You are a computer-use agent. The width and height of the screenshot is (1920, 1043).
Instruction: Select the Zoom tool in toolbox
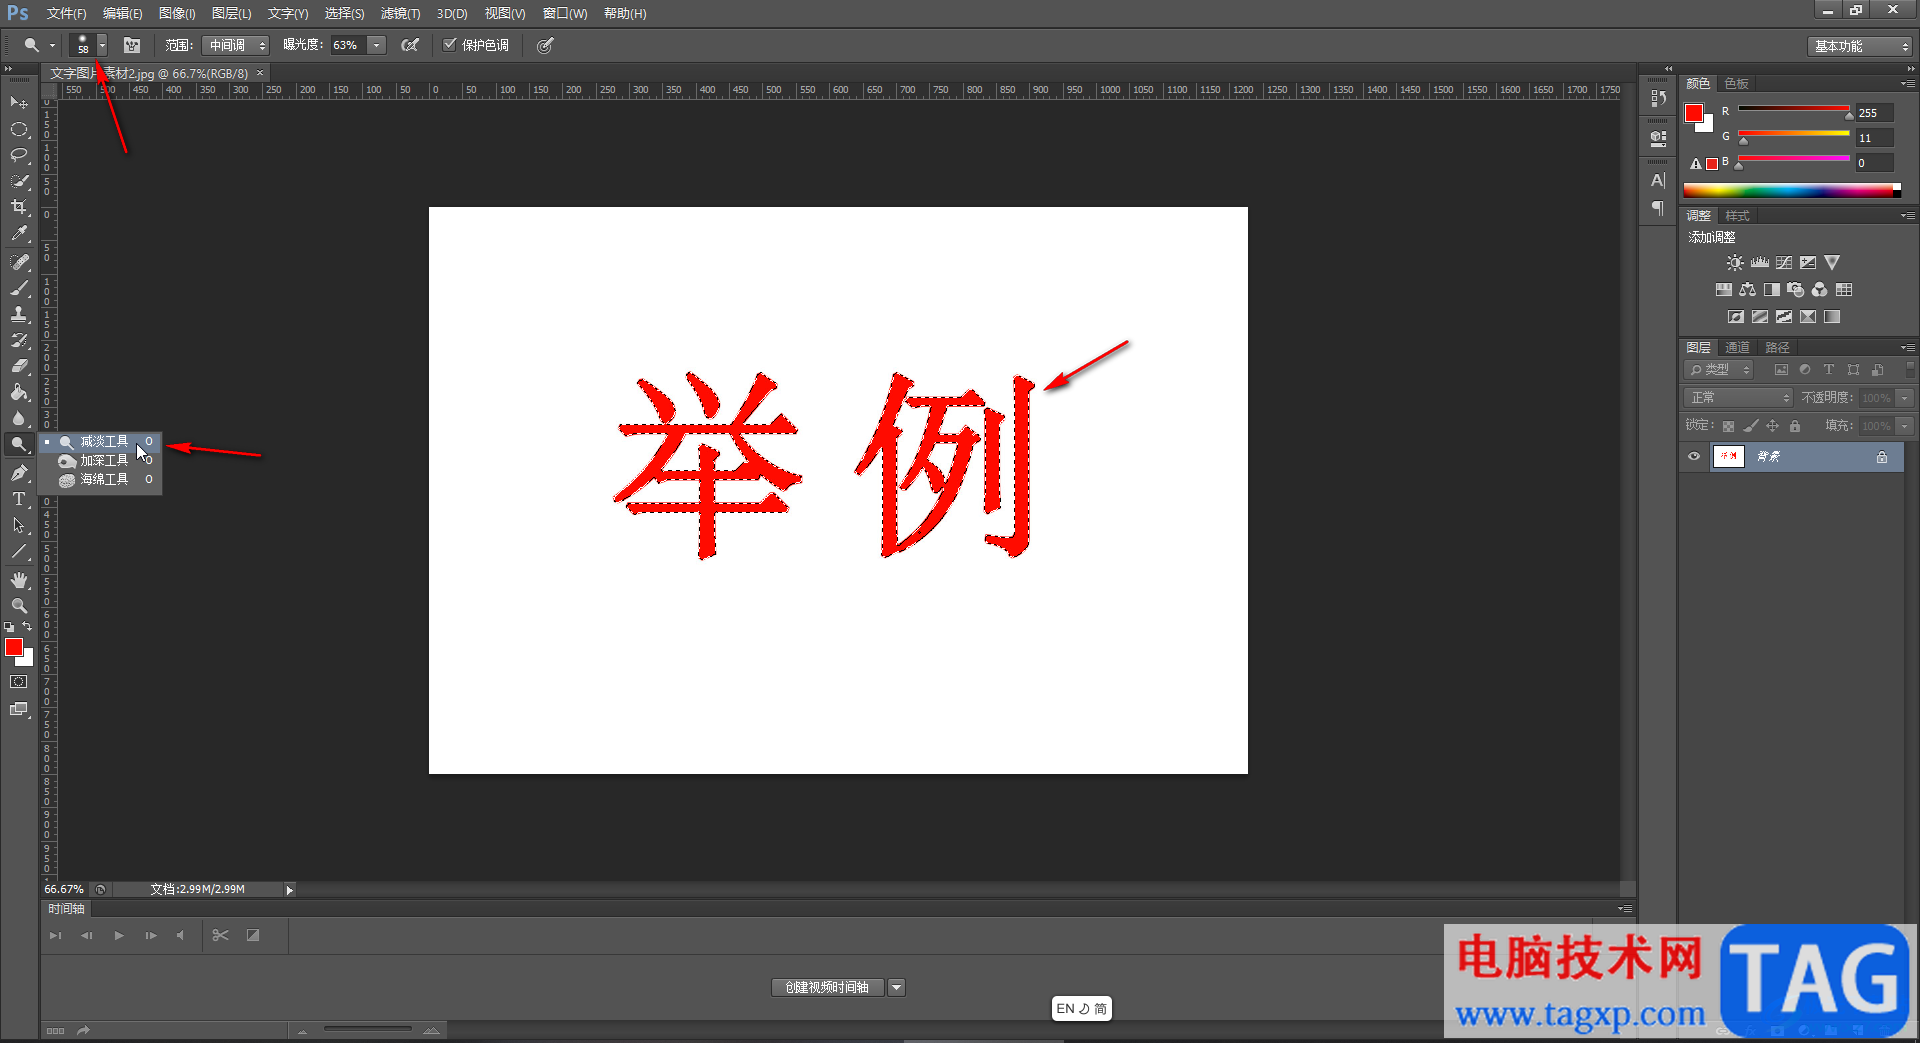click(x=19, y=606)
